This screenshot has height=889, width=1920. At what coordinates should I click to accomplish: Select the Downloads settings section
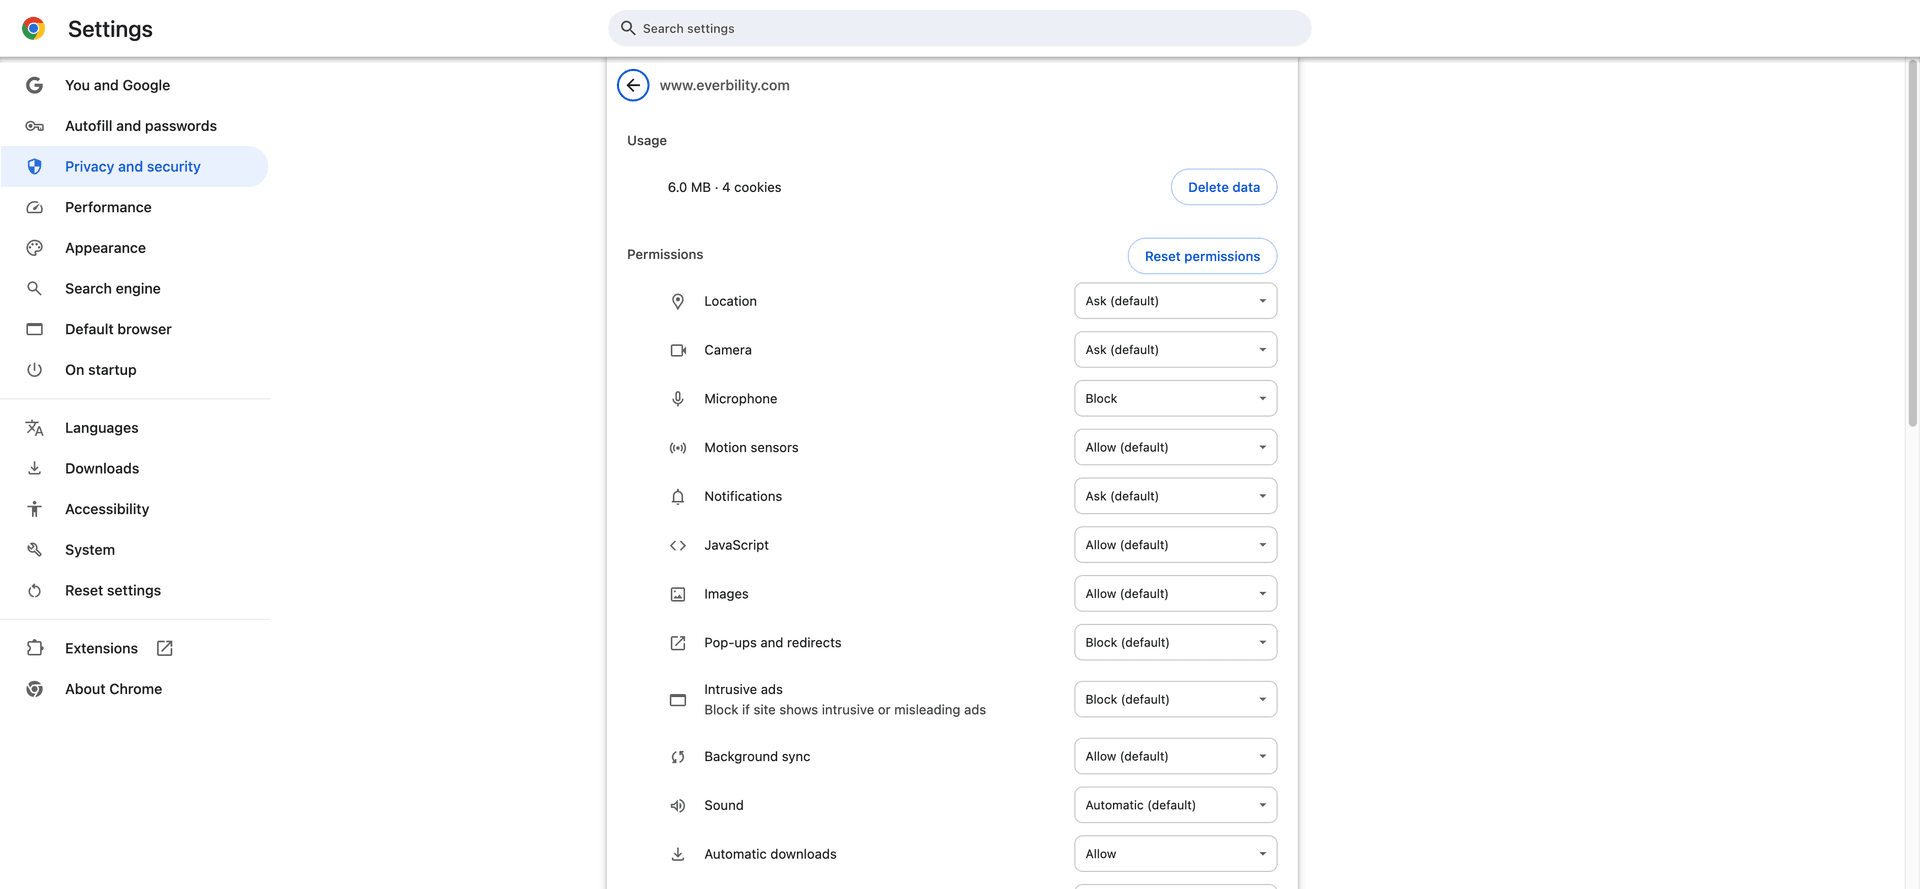tap(102, 468)
